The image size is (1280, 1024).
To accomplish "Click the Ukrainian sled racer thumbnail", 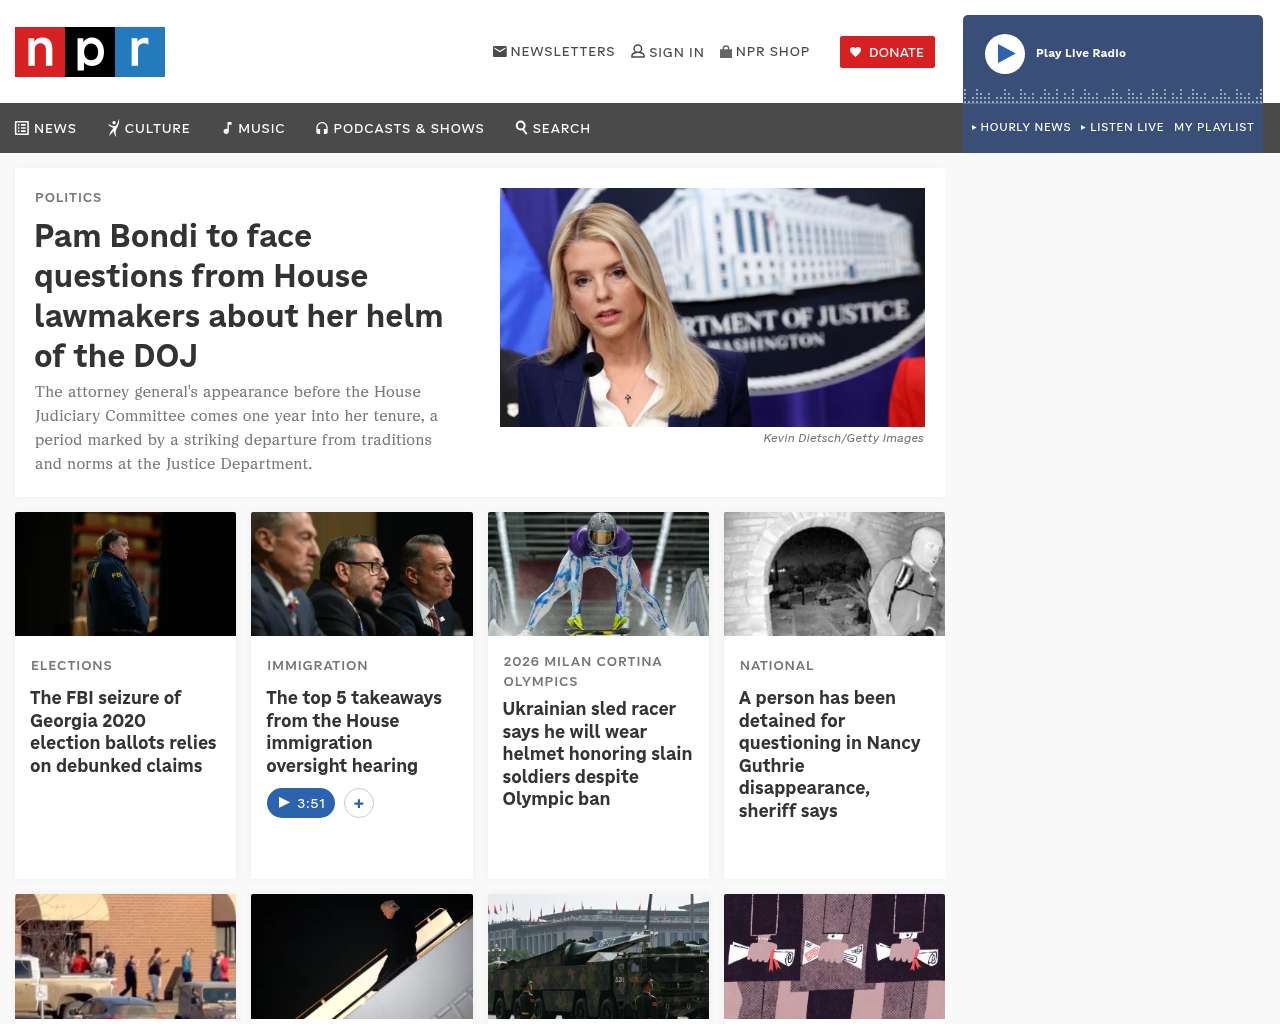I will click(x=598, y=574).
